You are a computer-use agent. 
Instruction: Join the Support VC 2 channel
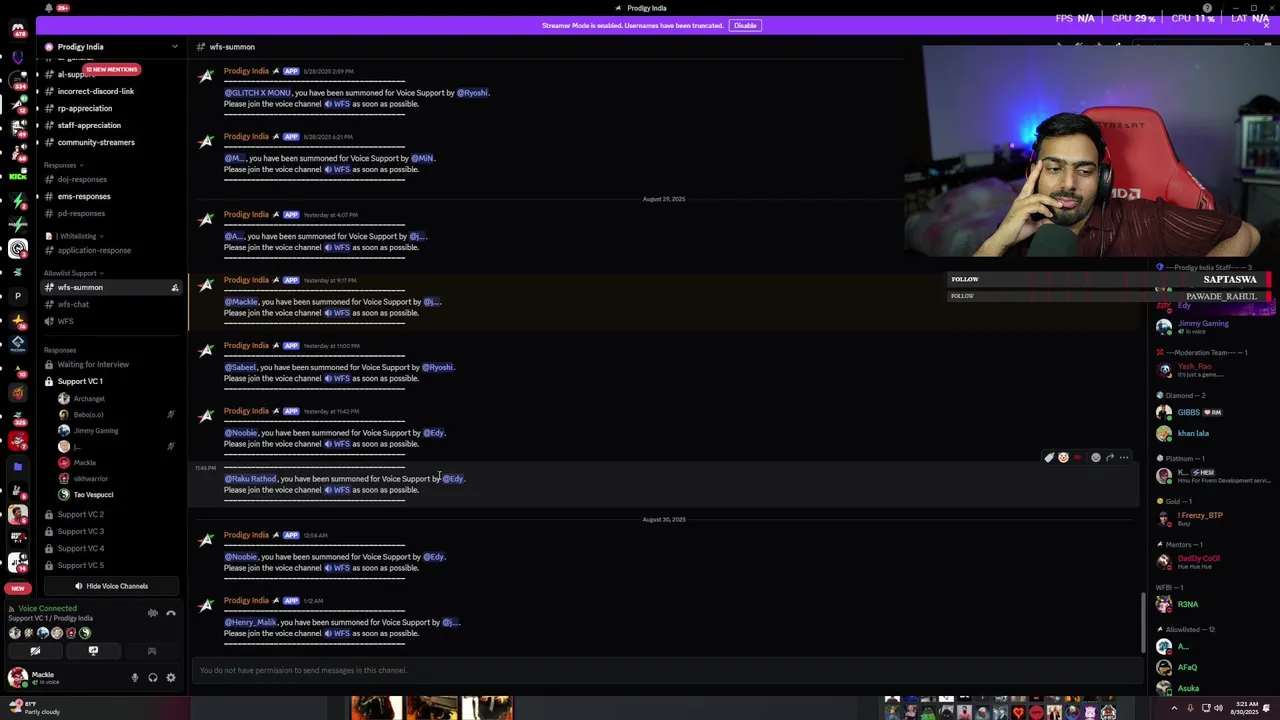(81, 514)
